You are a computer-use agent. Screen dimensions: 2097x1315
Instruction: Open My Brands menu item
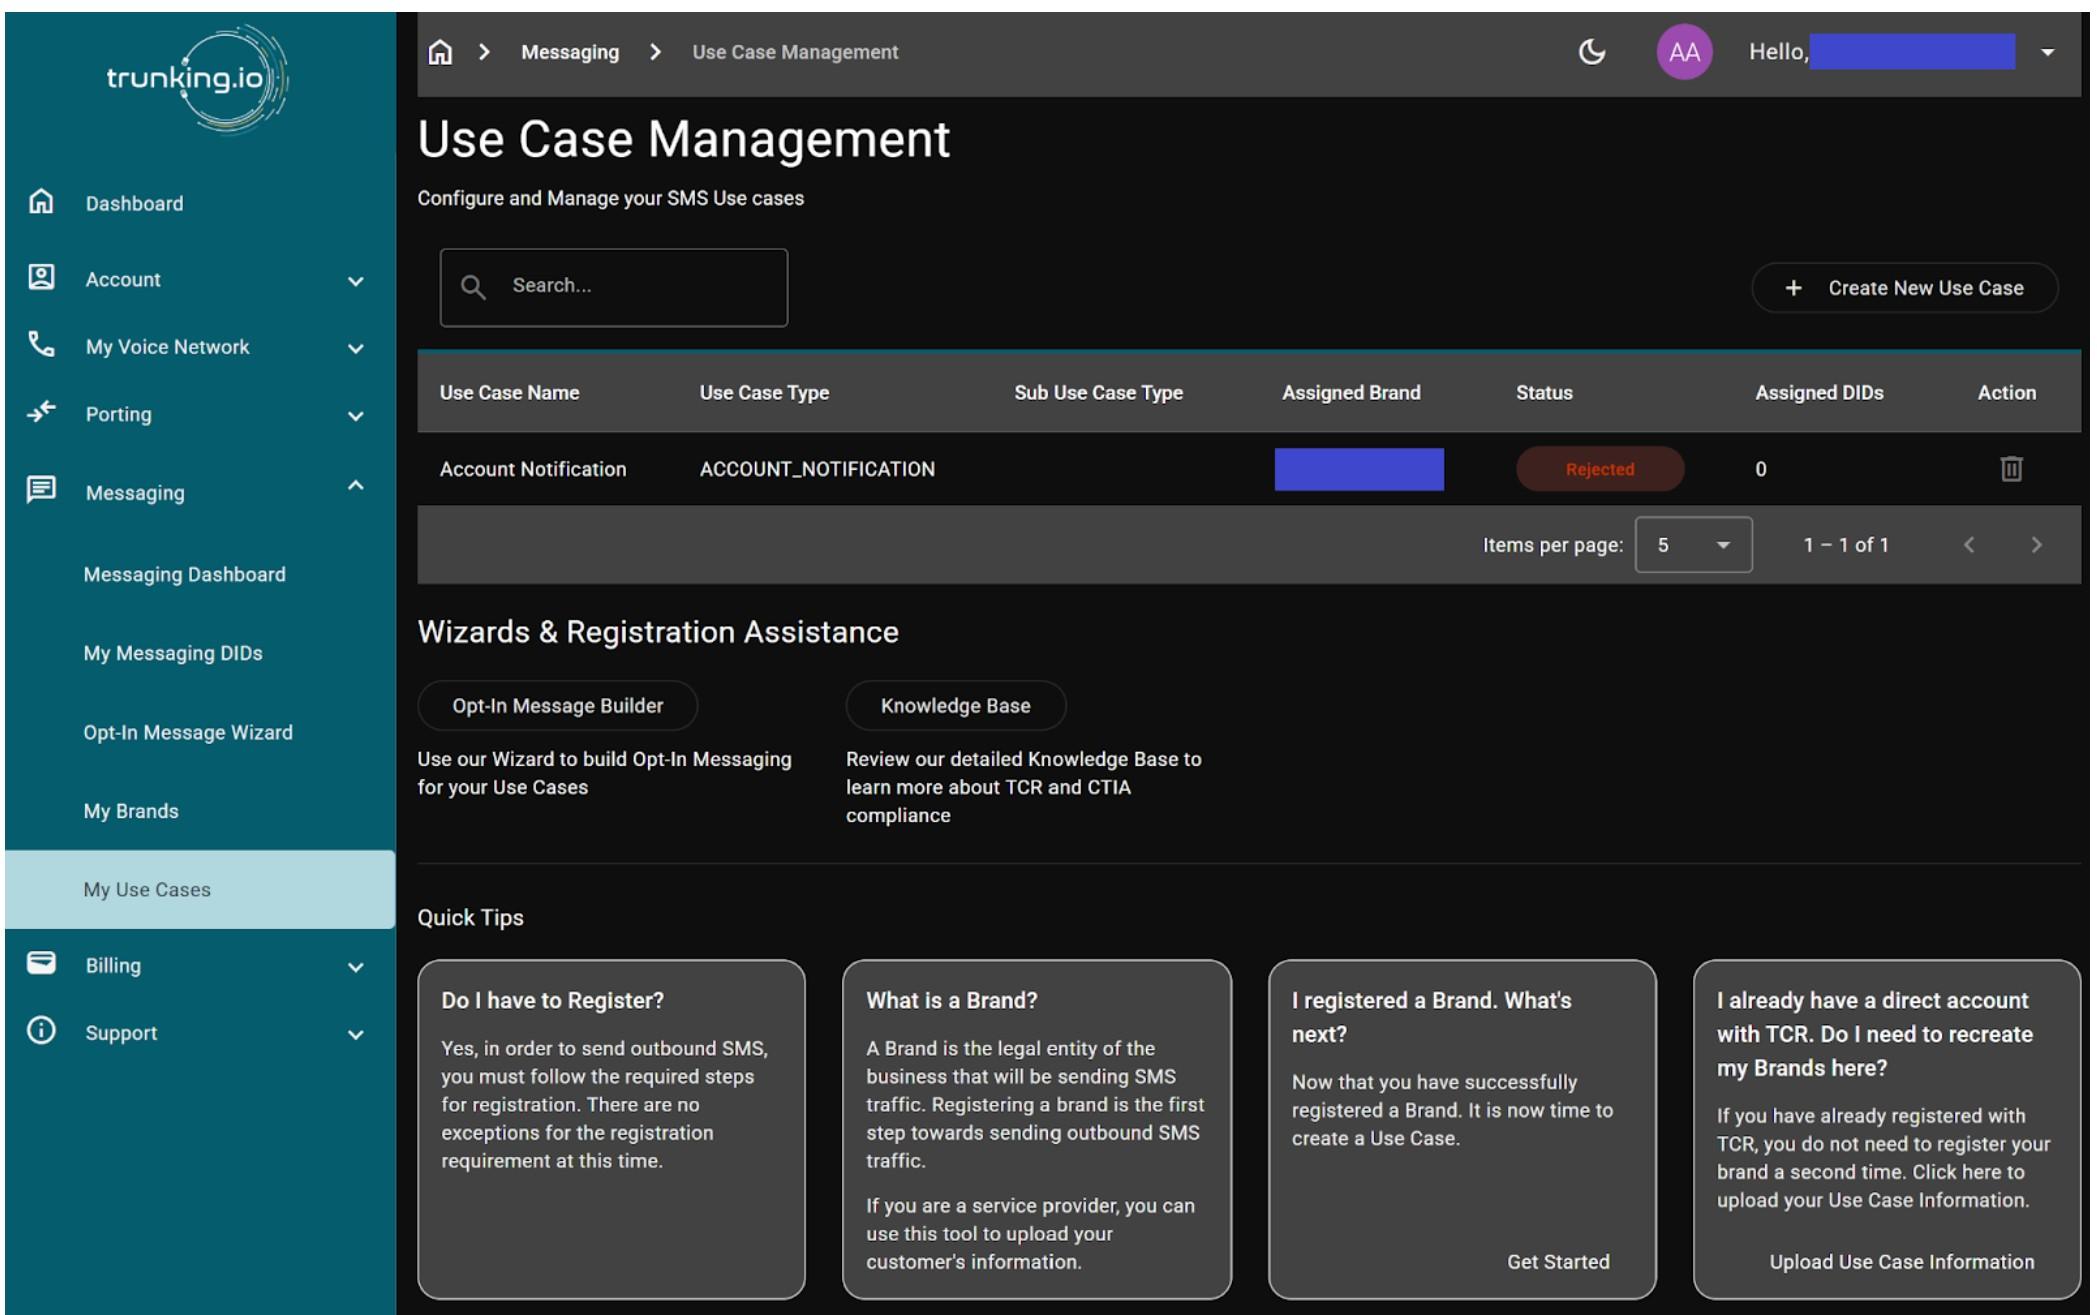pos(131,811)
